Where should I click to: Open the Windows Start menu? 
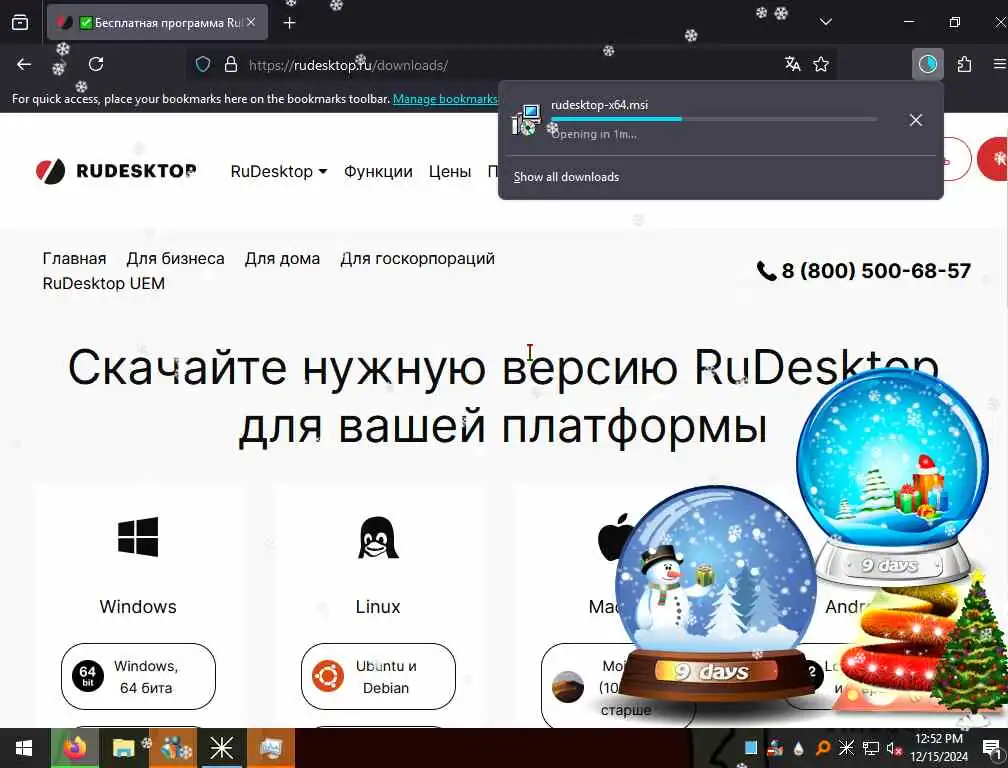click(x=24, y=748)
